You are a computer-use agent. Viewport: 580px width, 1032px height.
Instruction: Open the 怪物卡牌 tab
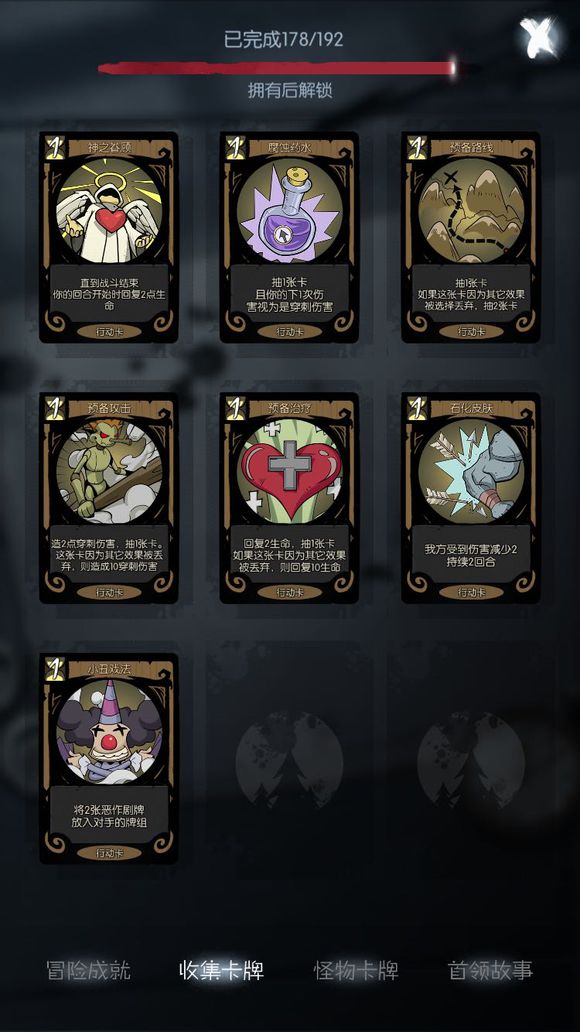(356, 970)
